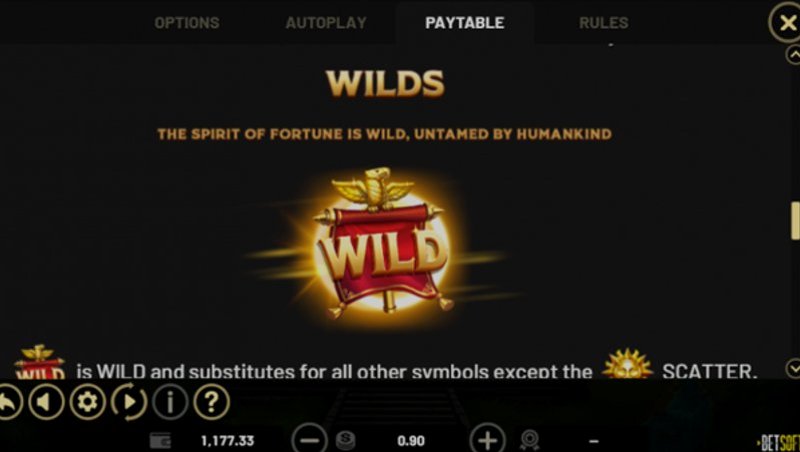Open the RULES tab
The image size is (800, 452).
(604, 22)
